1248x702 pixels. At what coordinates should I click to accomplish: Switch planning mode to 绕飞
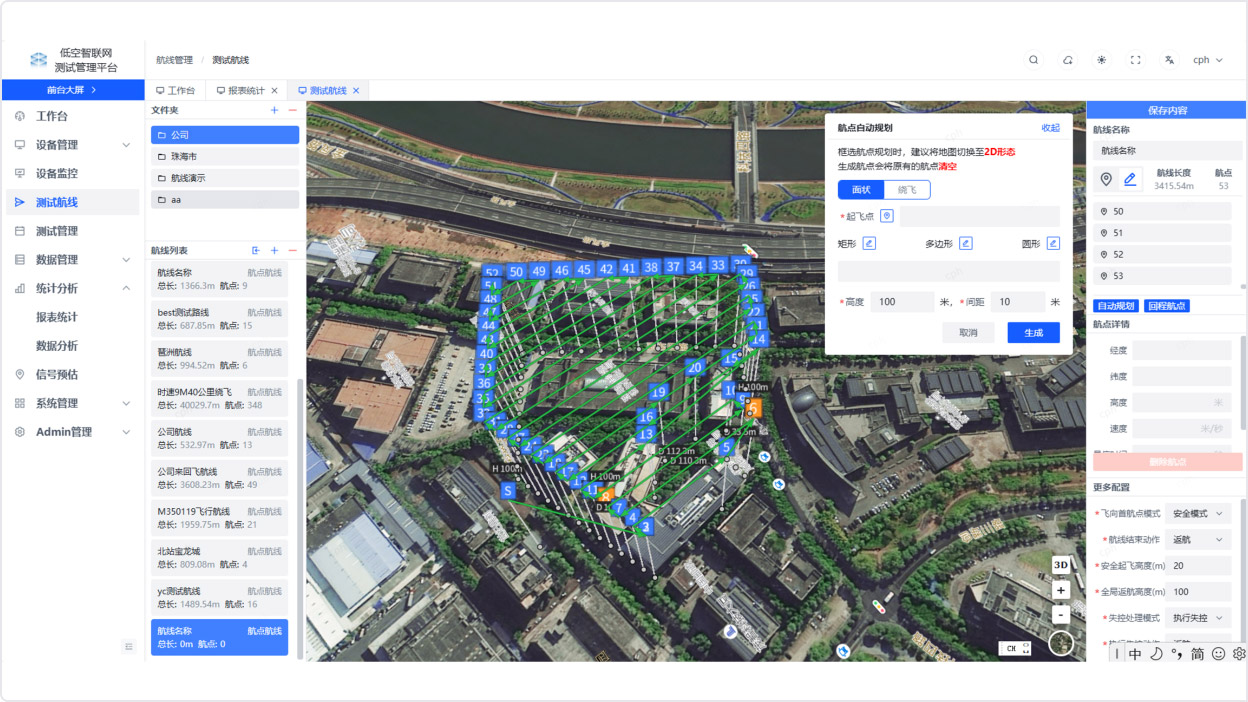(x=907, y=190)
